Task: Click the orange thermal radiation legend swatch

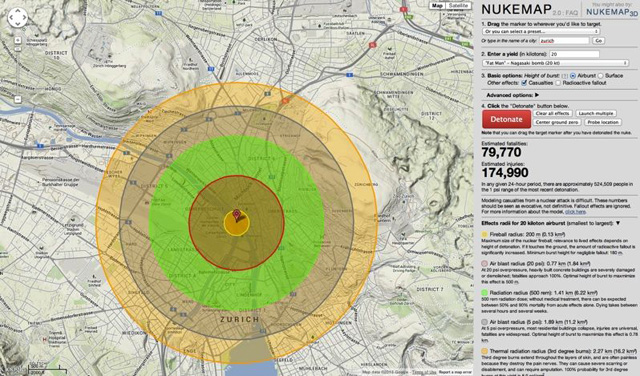Action: click(484, 351)
